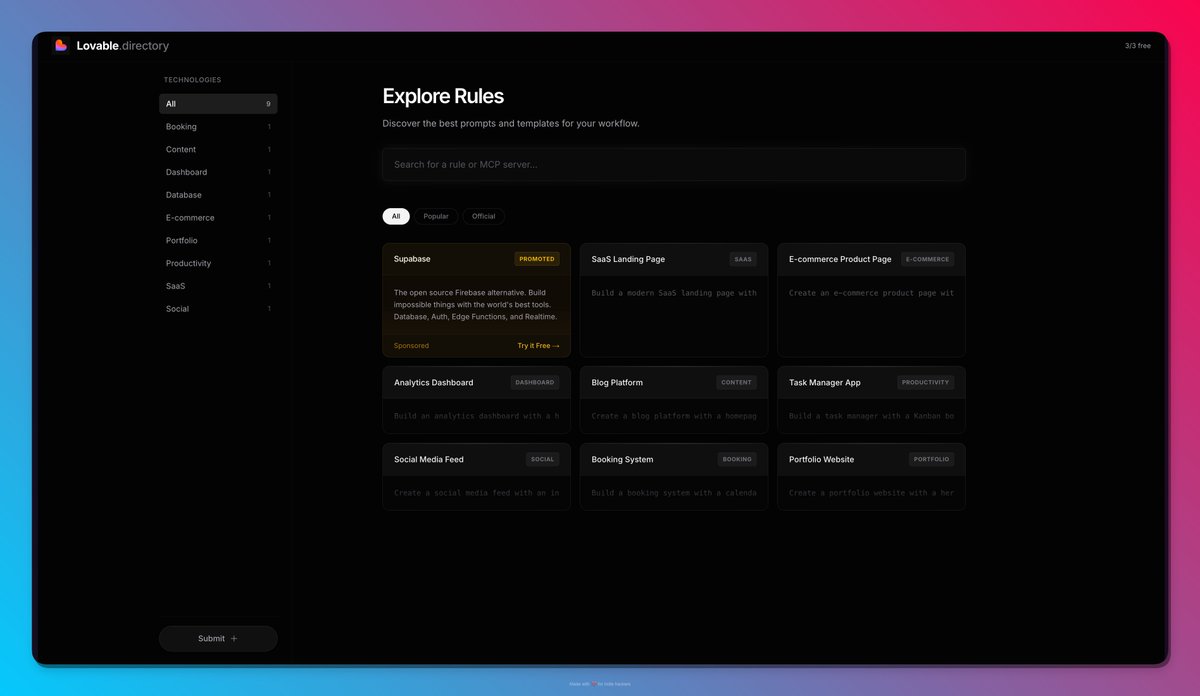Open the Booking System card

[x=674, y=477]
